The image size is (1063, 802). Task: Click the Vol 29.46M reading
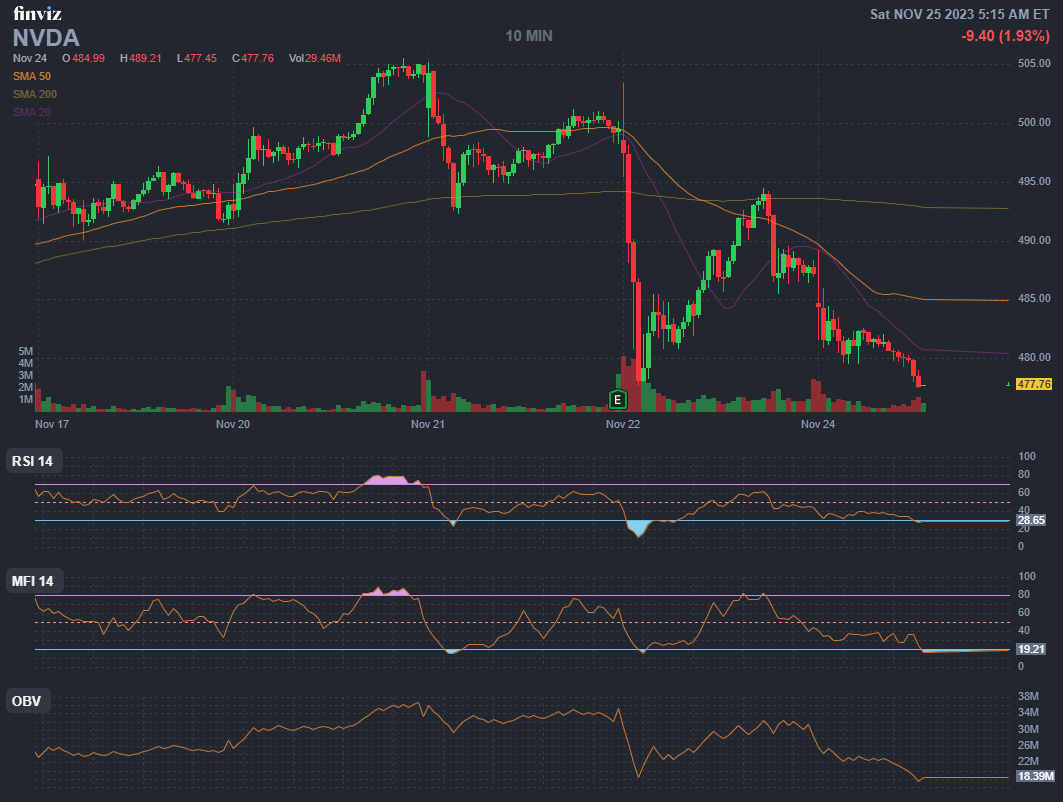pyautogui.click(x=315, y=58)
